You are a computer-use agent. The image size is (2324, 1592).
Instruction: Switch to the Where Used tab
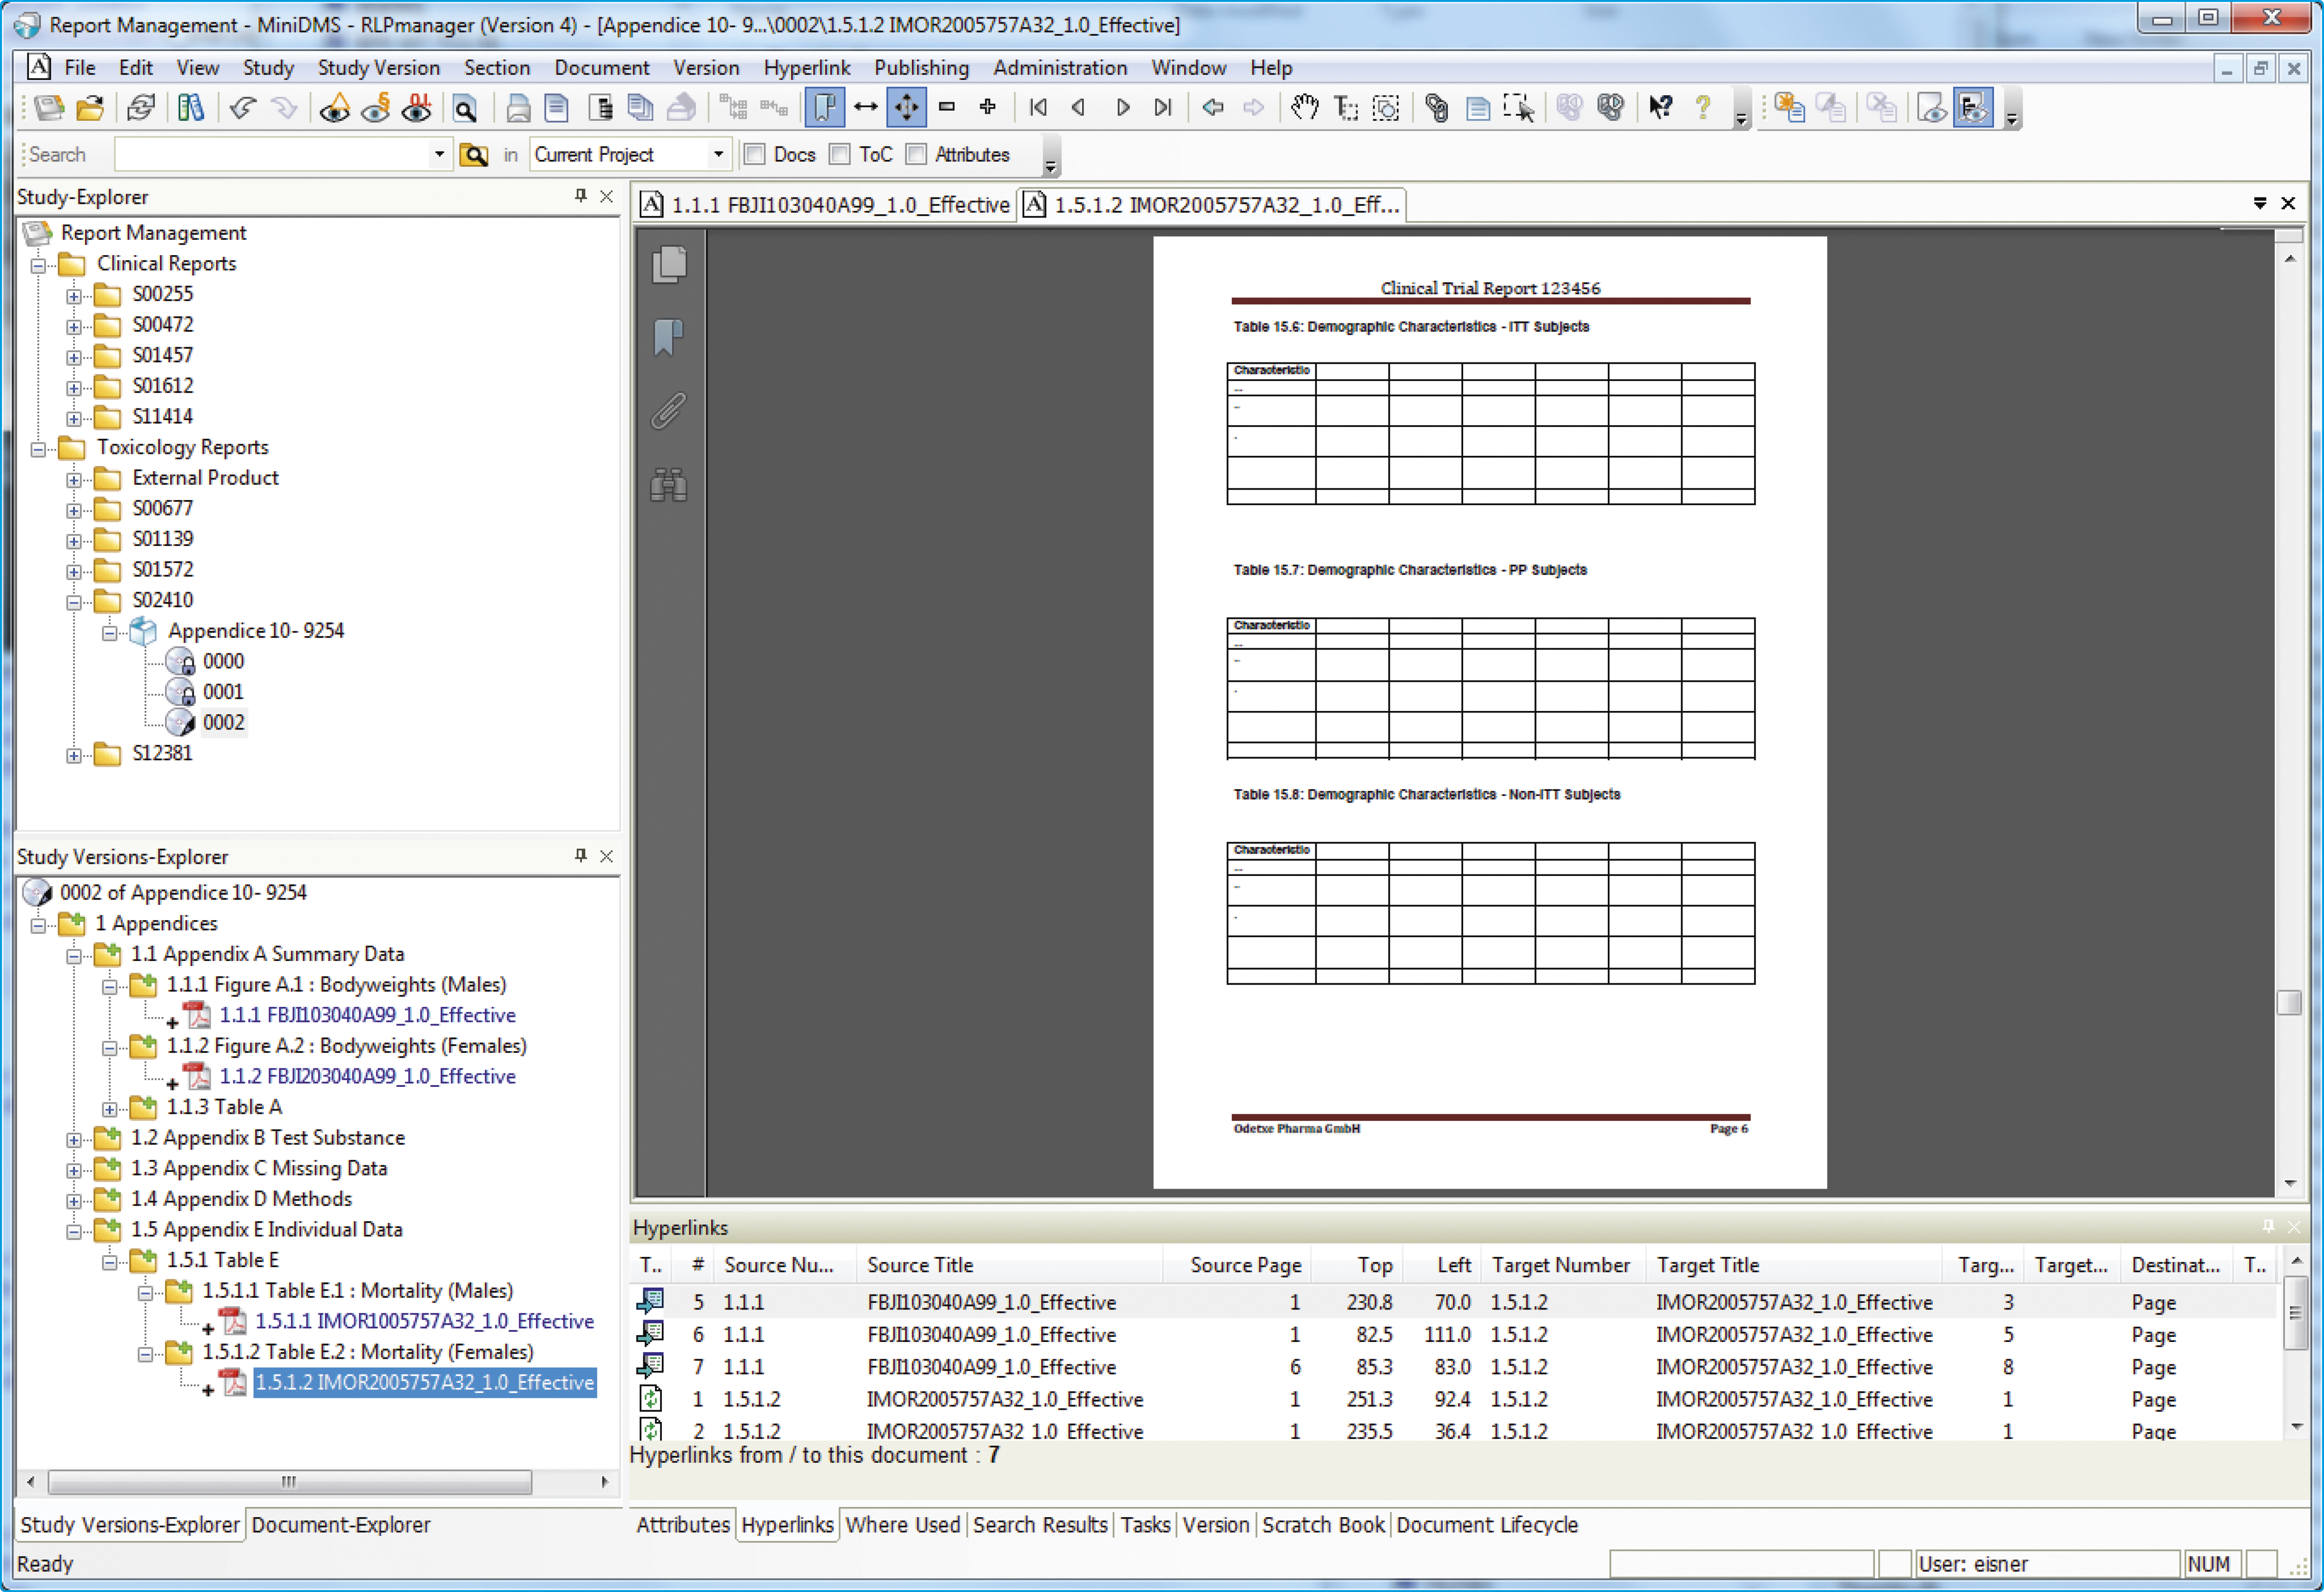click(x=902, y=1525)
